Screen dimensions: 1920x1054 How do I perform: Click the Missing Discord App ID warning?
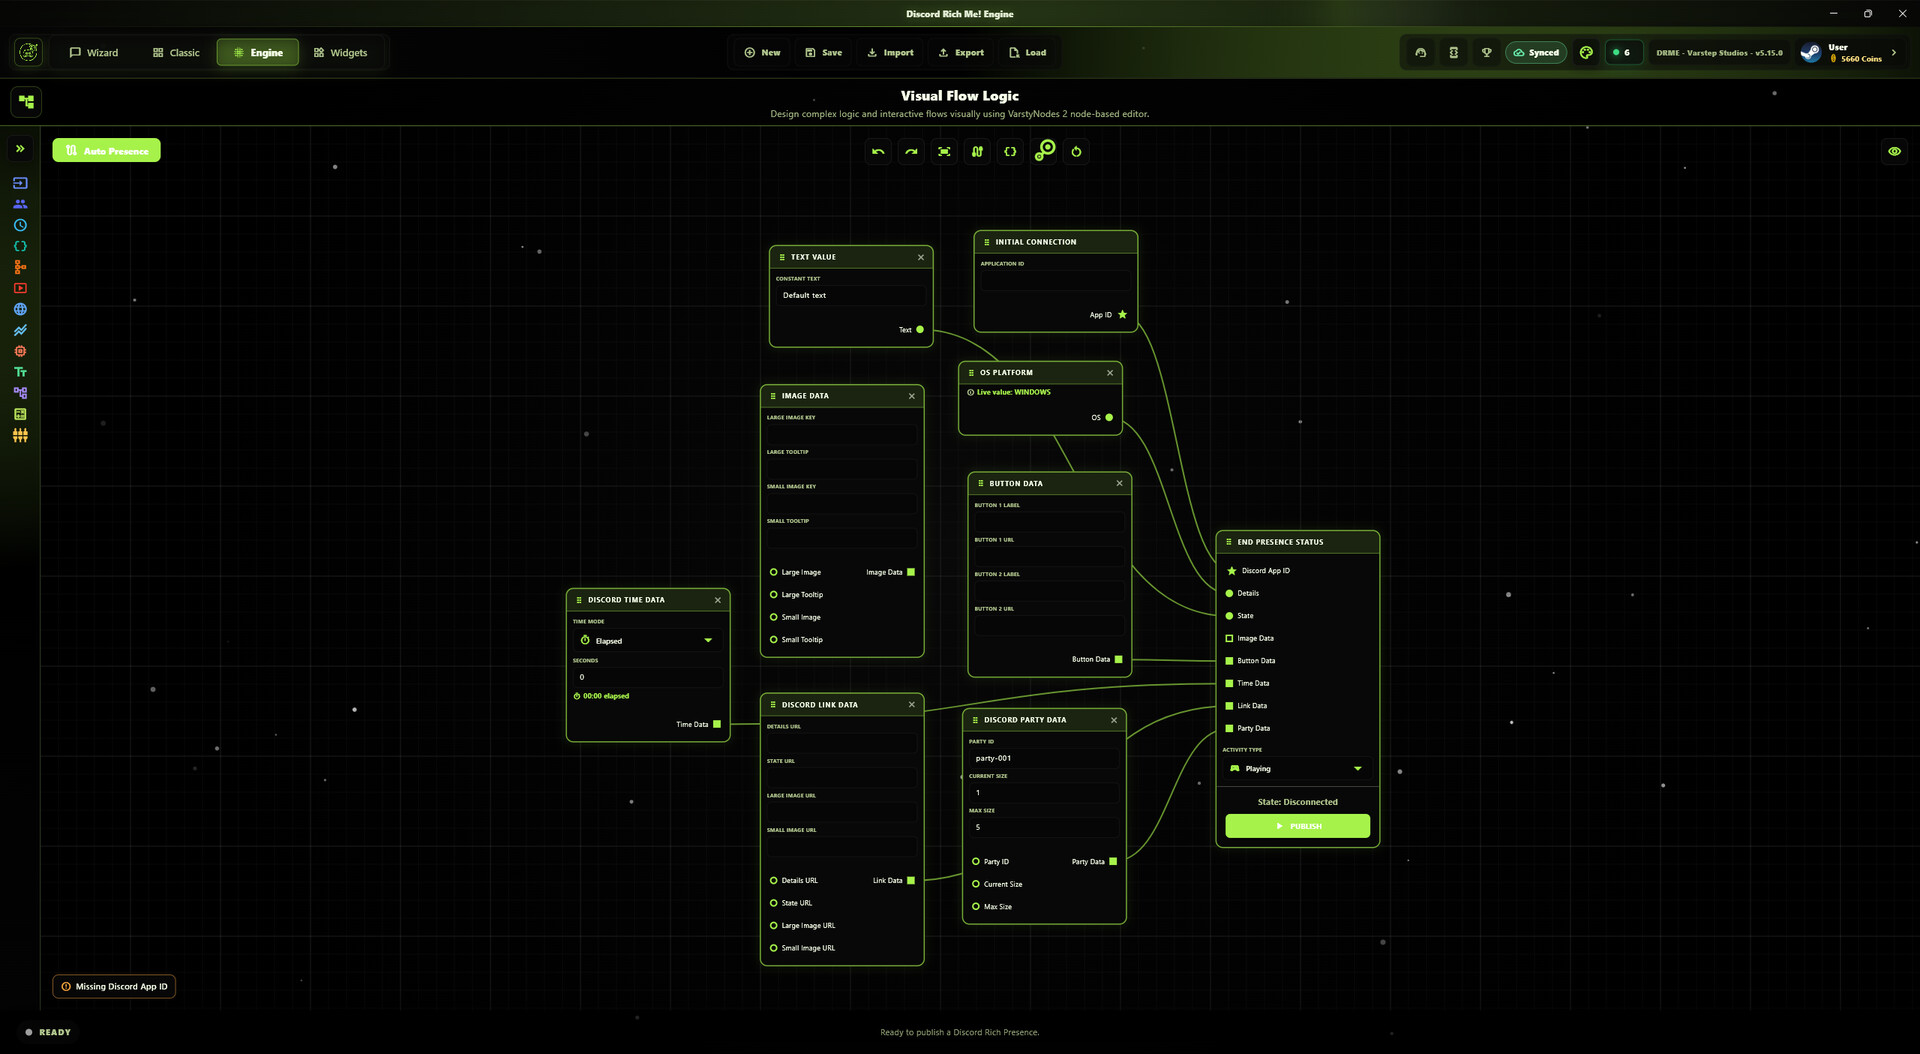[x=114, y=987]
